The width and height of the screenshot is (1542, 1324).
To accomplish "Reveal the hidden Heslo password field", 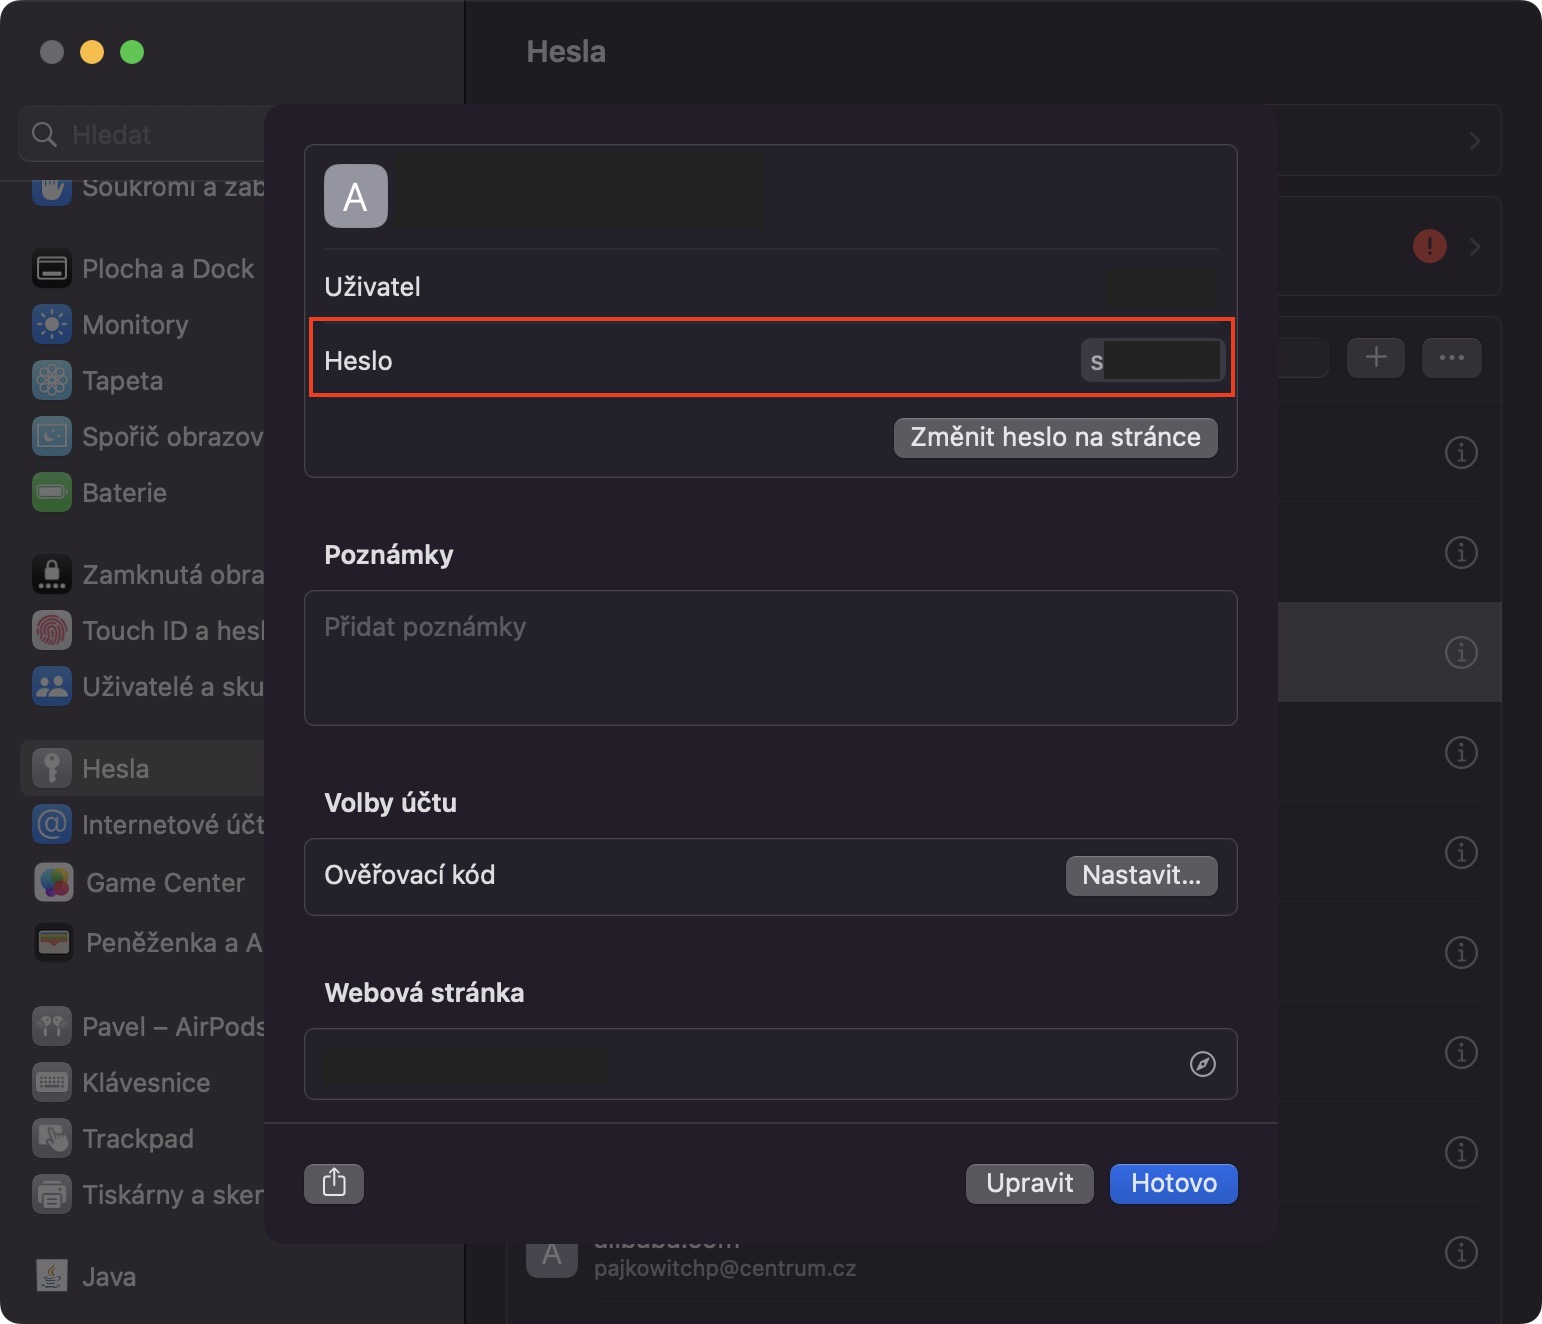I will pyautogui.click(x=1152, y=360).
